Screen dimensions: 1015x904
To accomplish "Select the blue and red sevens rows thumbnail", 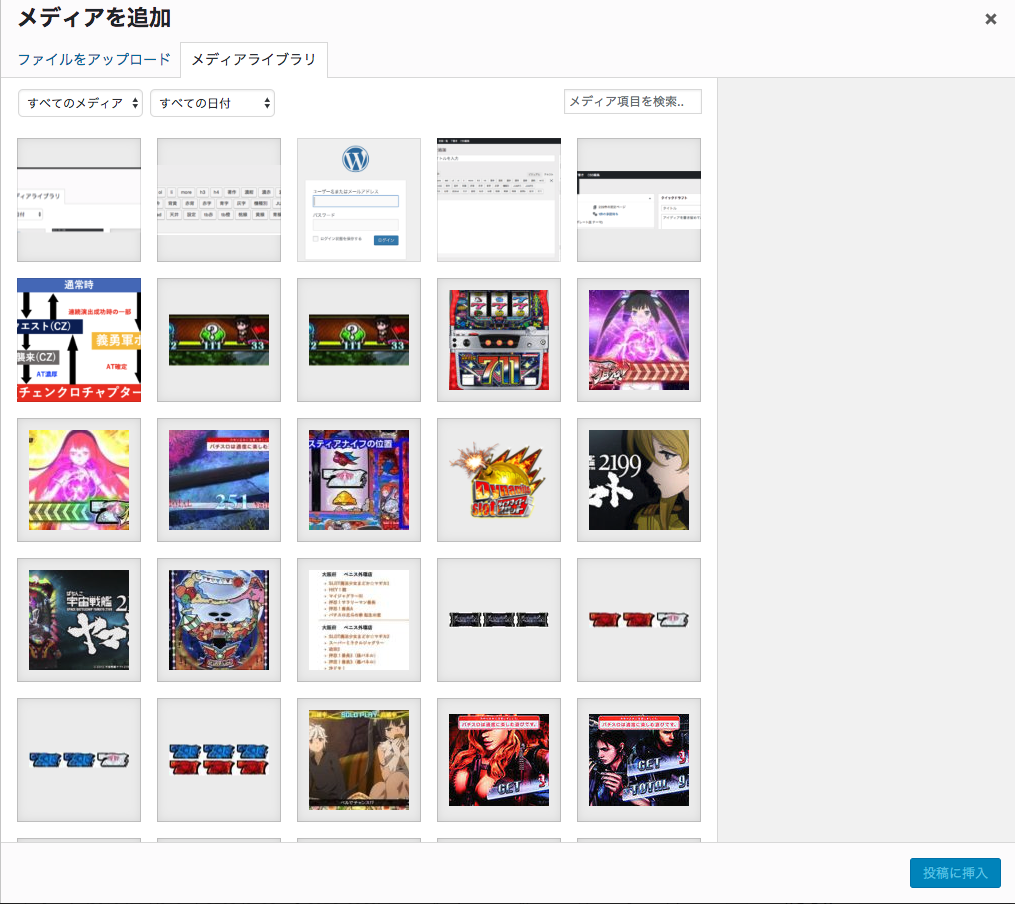I will (x=219, y=760).
